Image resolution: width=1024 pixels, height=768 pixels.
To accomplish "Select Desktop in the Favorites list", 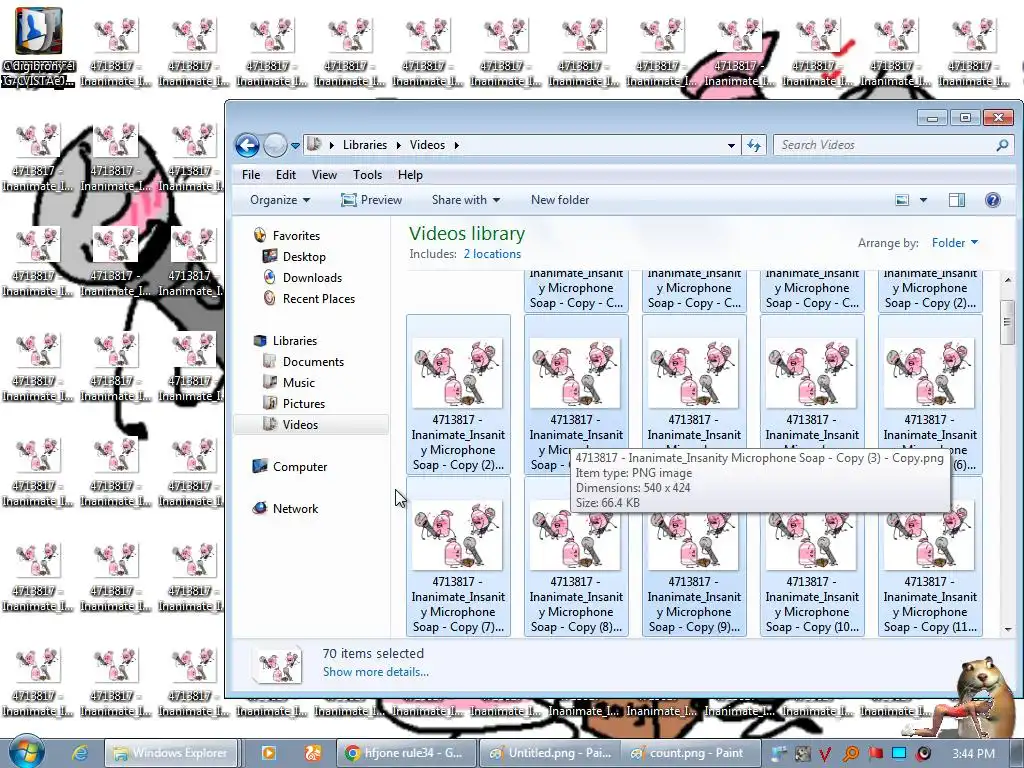I will tap(304, 257).
